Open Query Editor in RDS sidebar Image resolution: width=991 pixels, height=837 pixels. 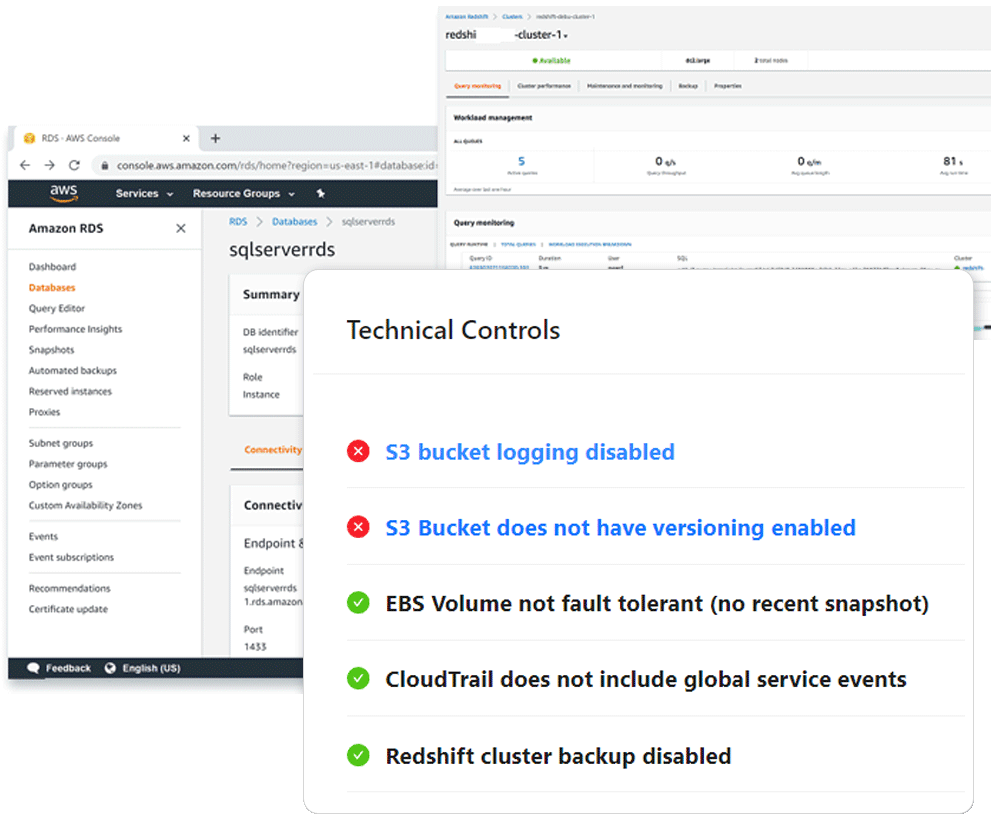coord(57,309)
